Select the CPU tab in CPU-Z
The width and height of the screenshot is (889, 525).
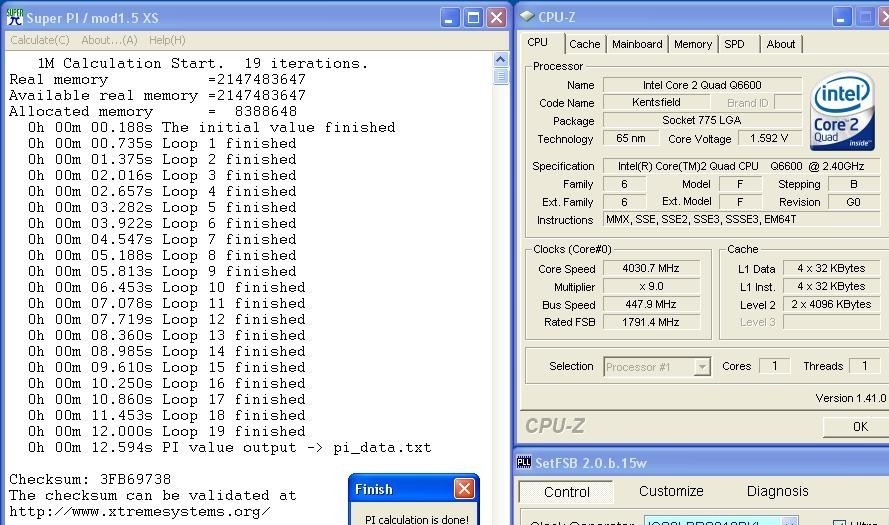point(537,43)
